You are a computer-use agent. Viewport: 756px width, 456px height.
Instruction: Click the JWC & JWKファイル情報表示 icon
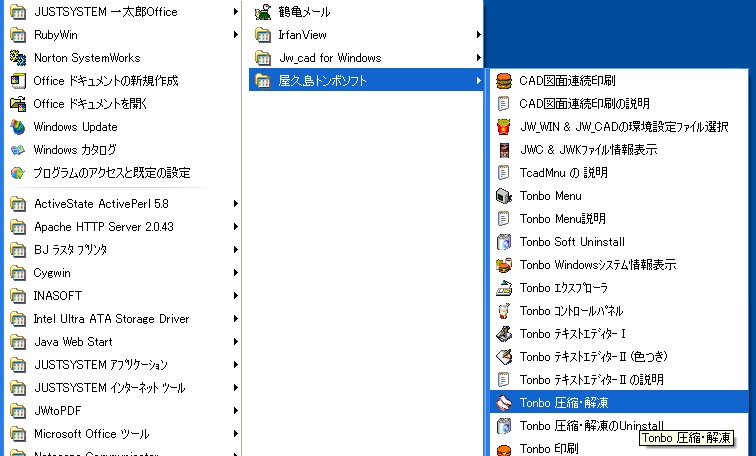[x=503, y=150]
